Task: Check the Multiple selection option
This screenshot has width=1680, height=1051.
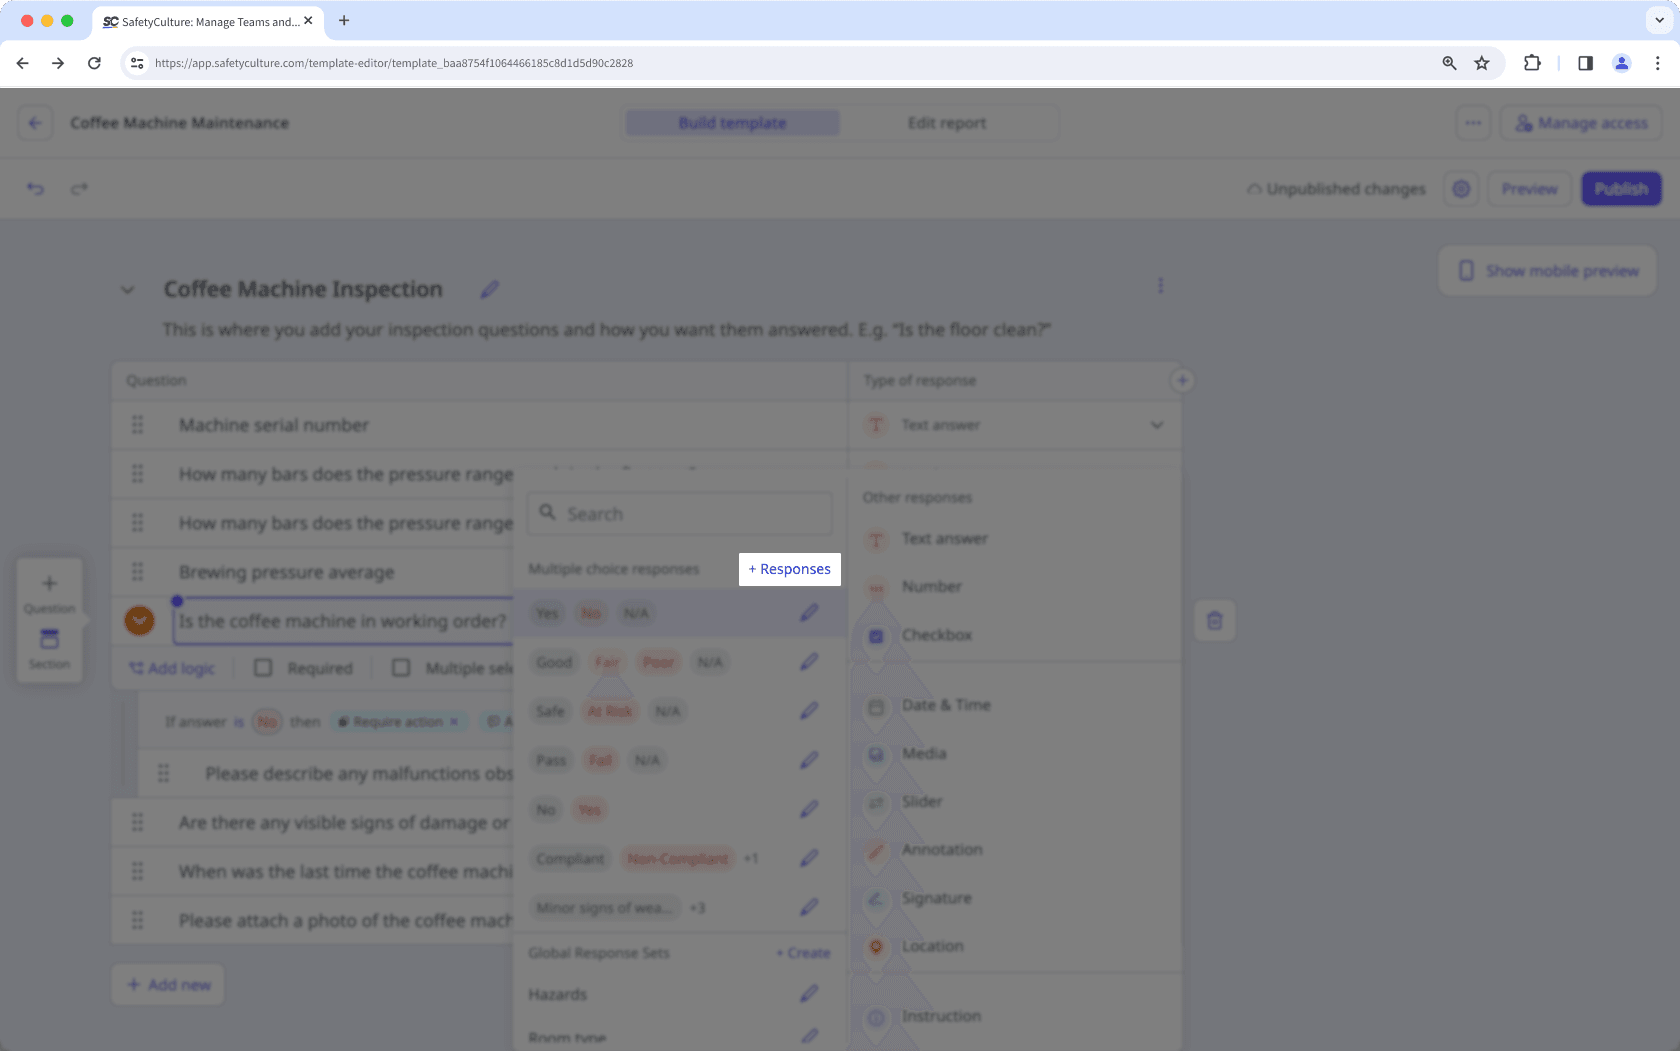Action: pos(401,668)
